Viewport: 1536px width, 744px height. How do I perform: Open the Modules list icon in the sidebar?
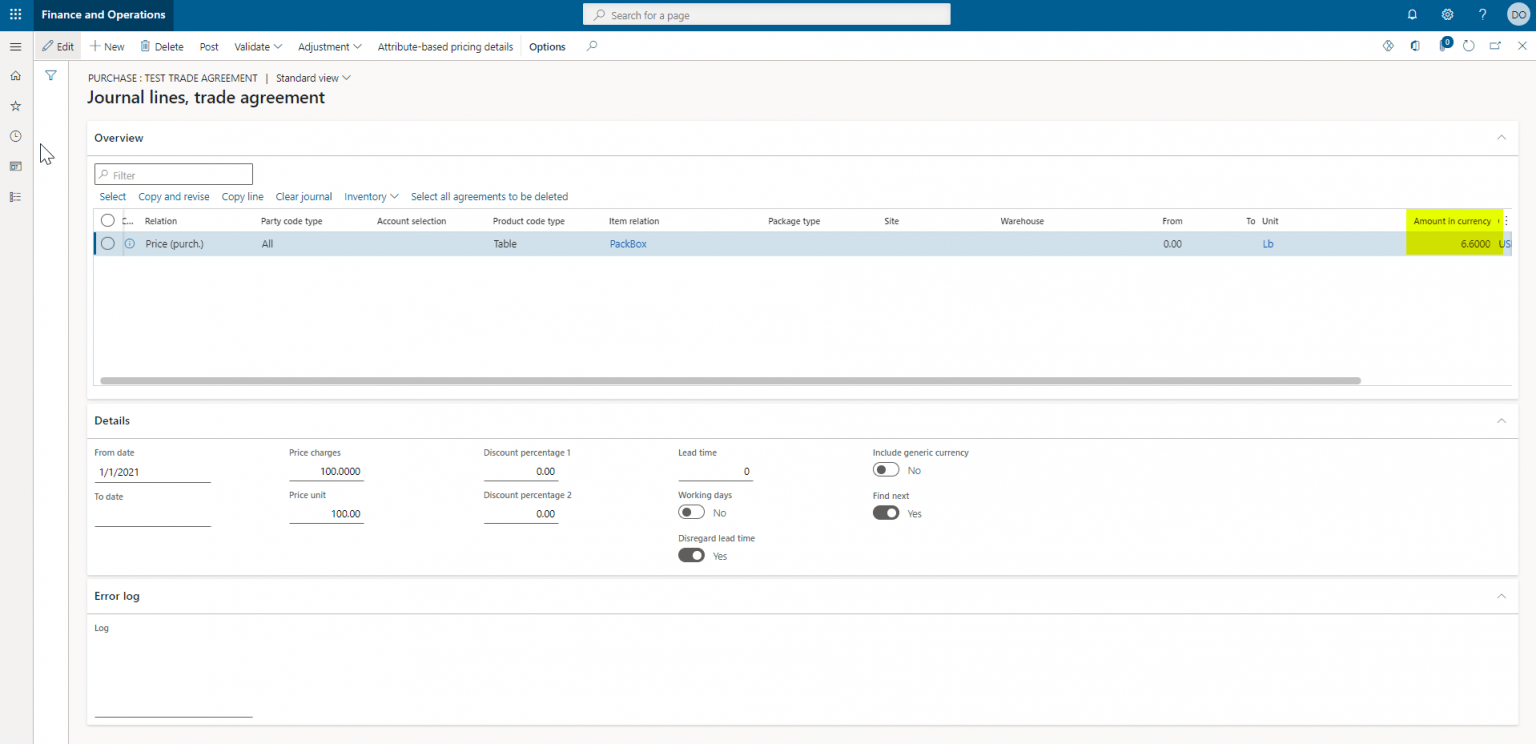click(15, 196)
